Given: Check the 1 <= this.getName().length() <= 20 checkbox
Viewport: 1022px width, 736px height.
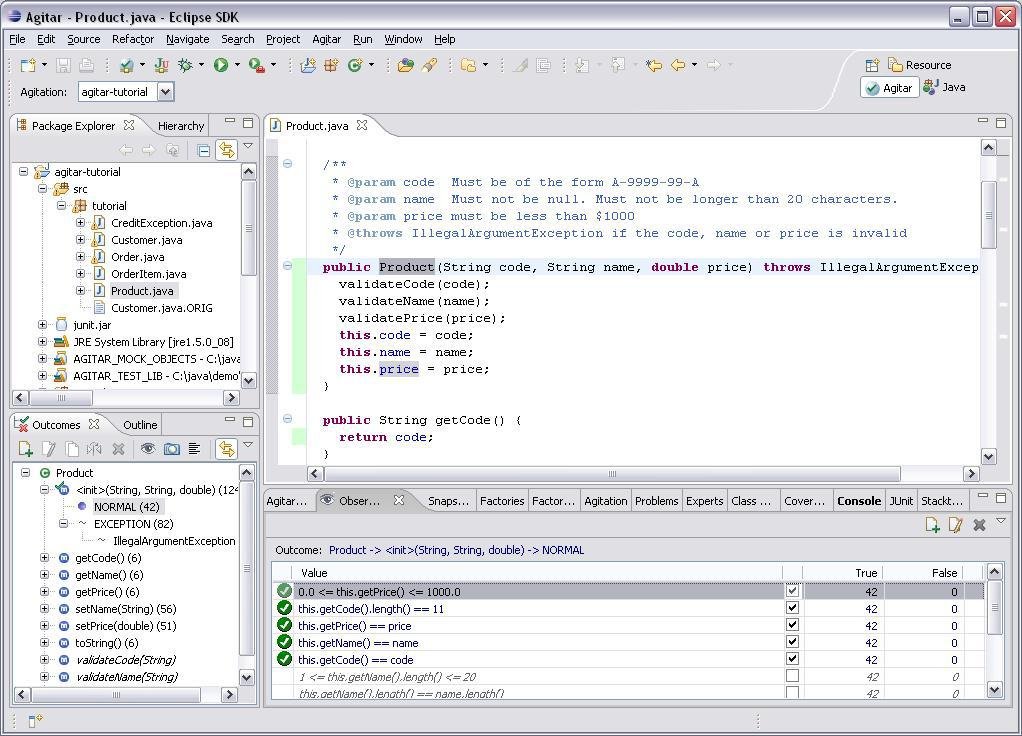Looking at the screenshot, I should coord(792,676).
